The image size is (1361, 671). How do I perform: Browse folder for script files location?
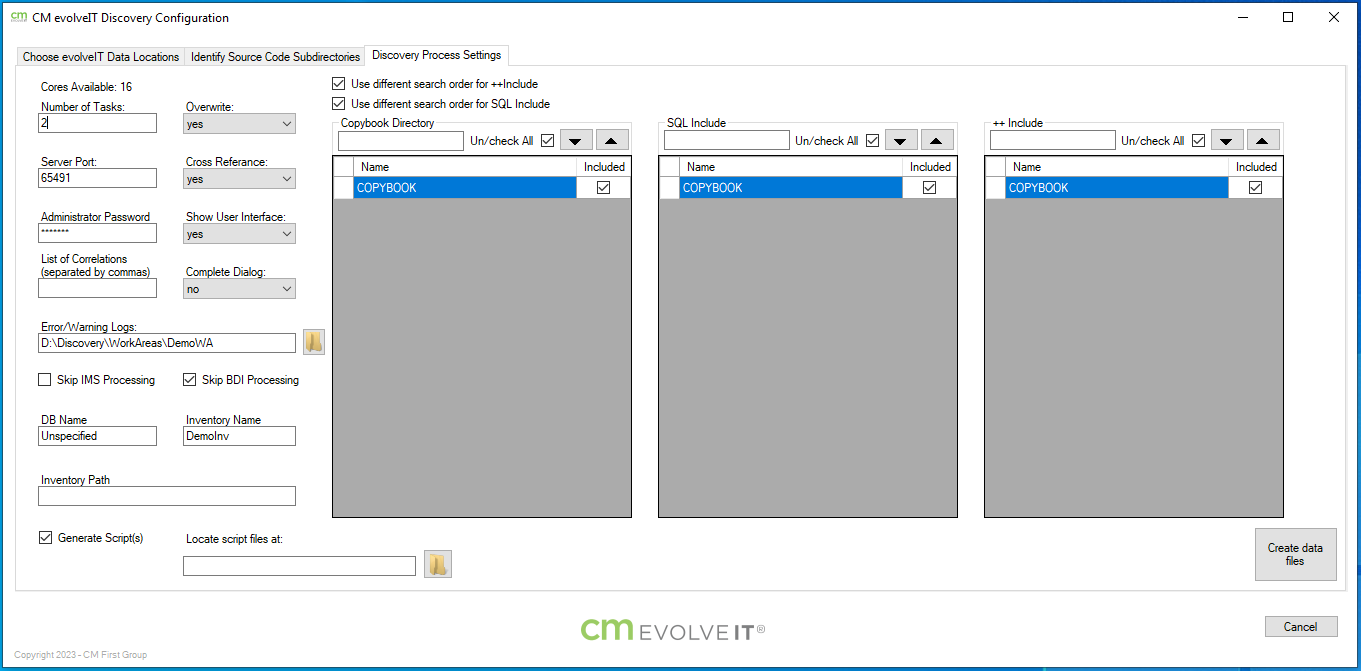tap(438, 565)
